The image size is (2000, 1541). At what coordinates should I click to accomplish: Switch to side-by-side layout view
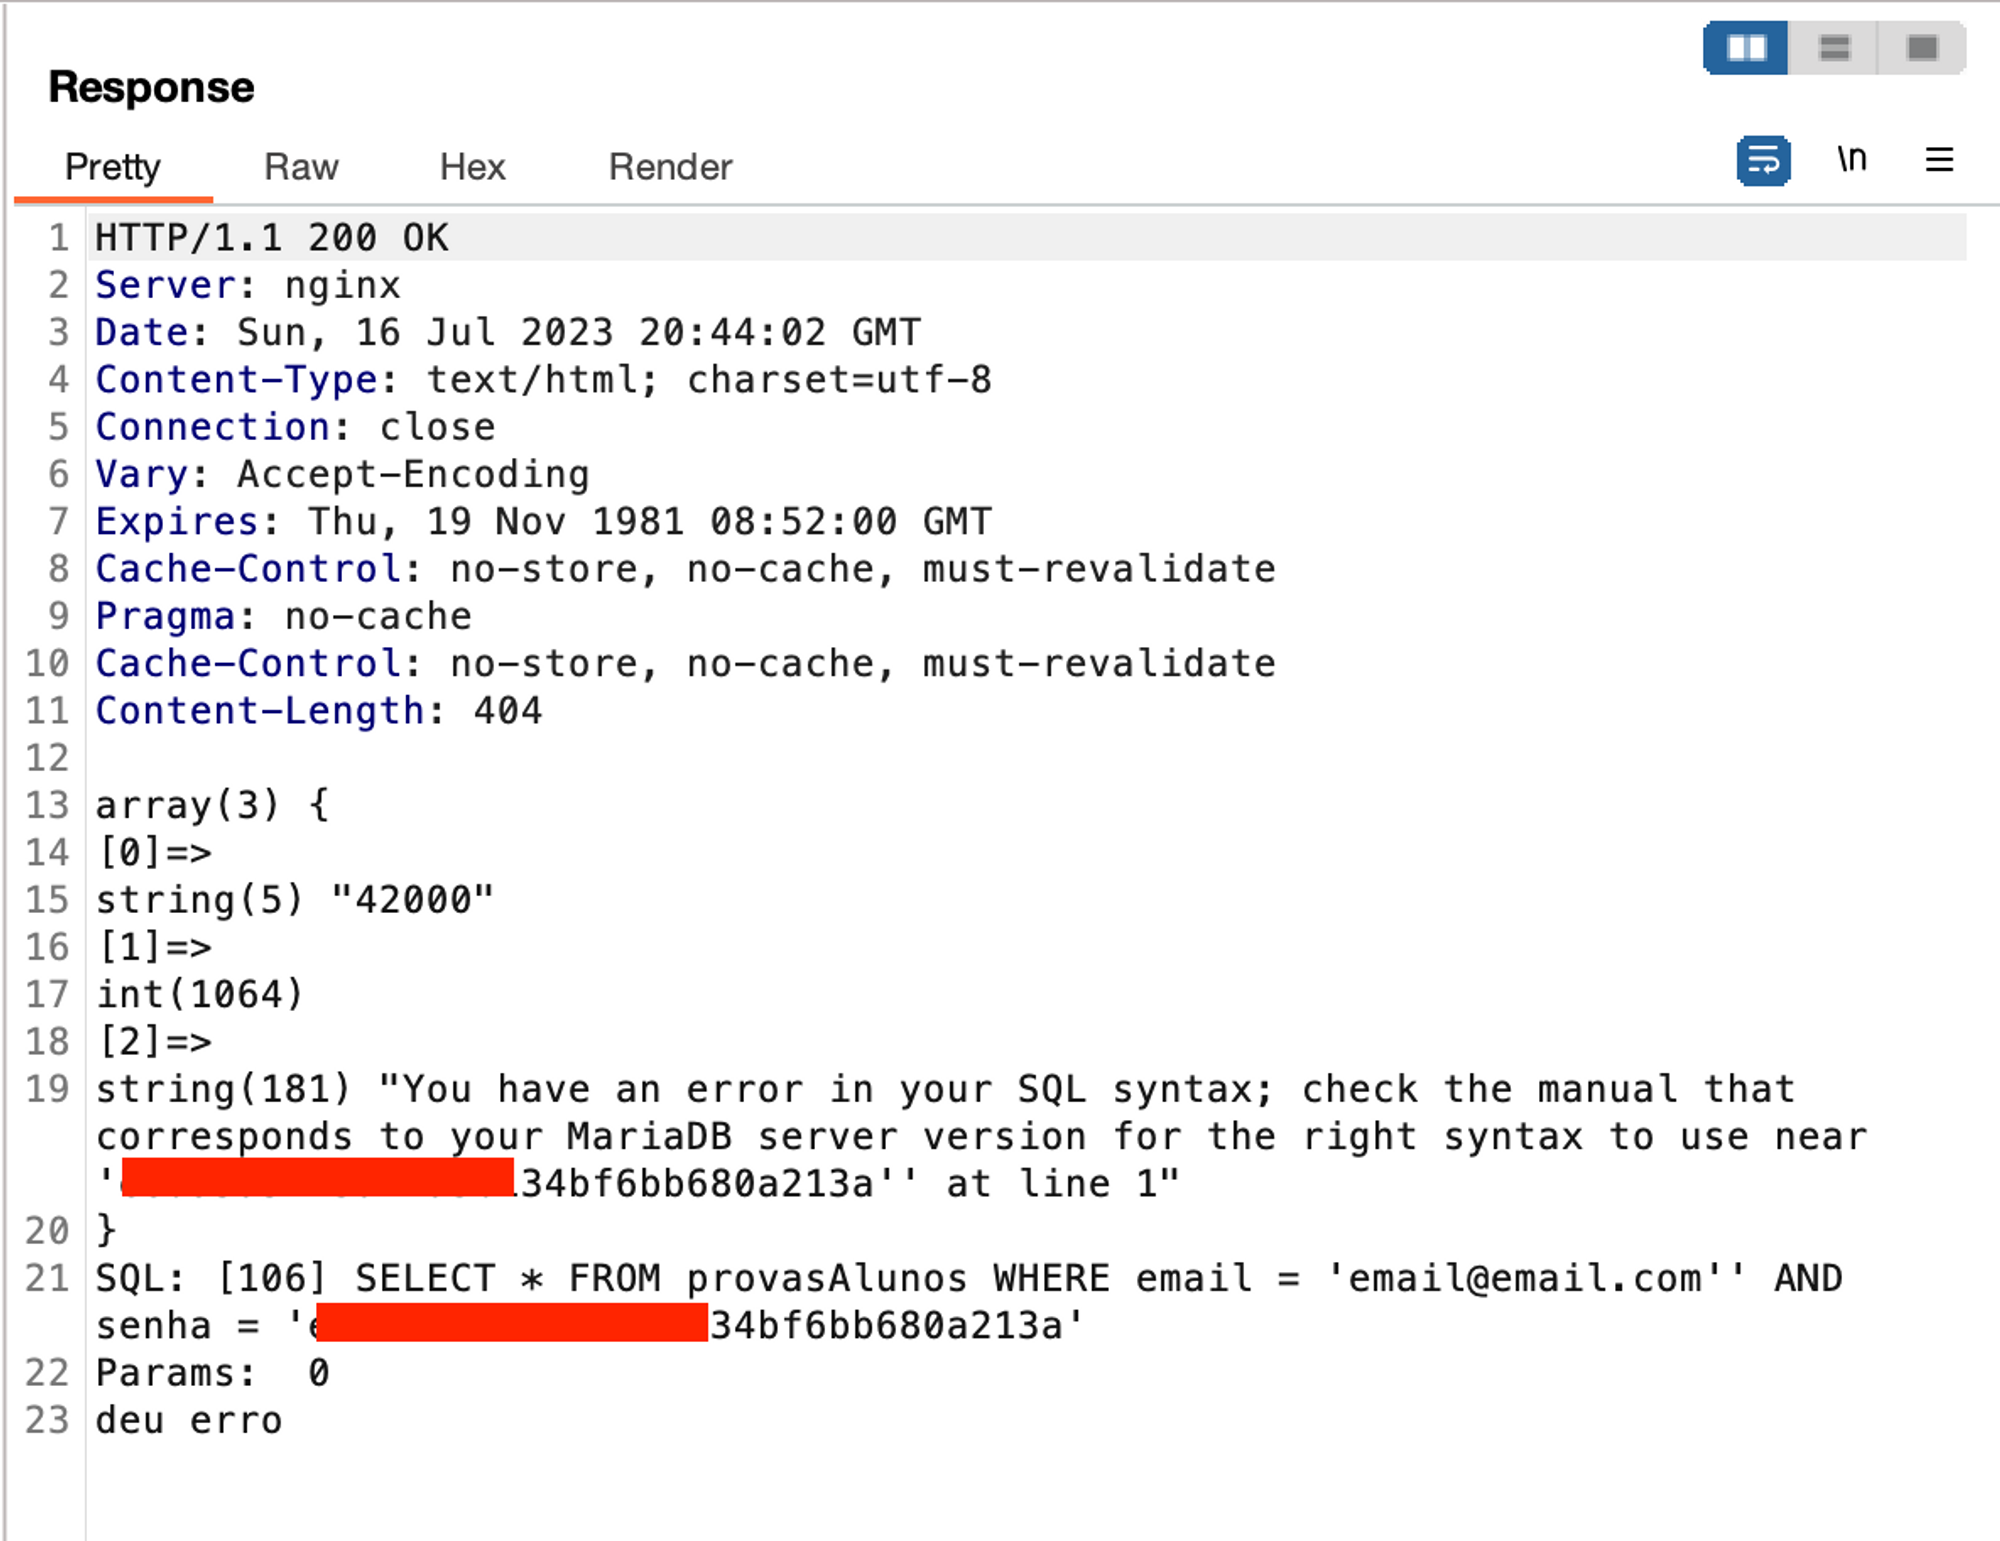coord(1745,48)
